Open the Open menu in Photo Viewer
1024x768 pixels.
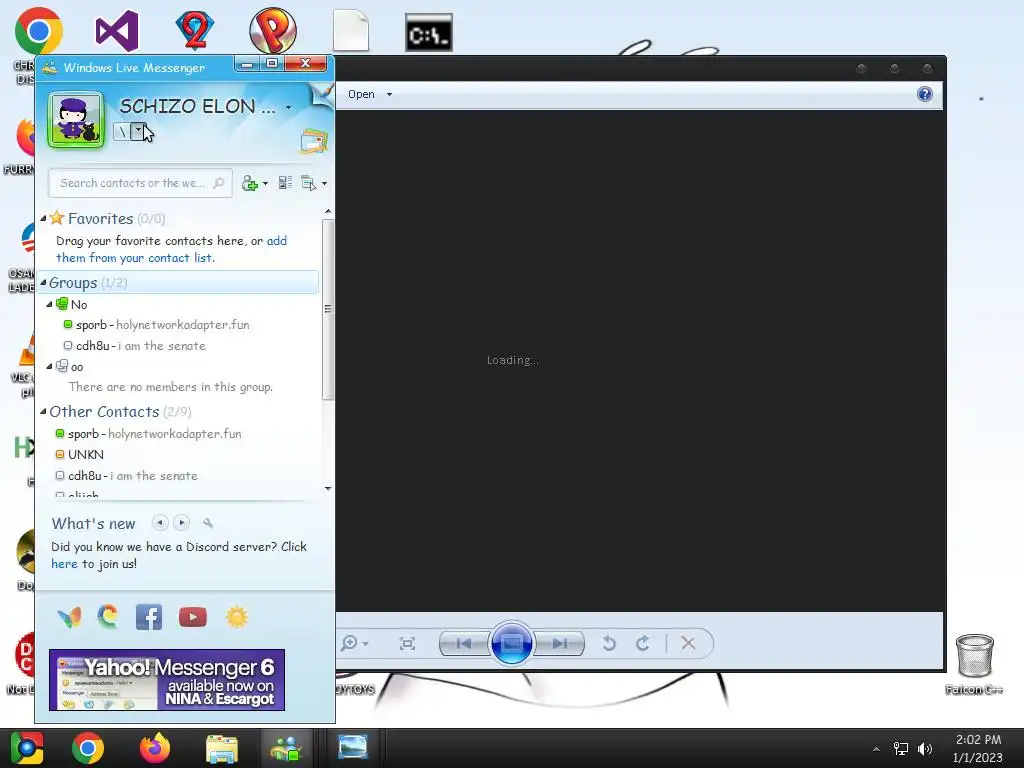[x=370, y=94]
